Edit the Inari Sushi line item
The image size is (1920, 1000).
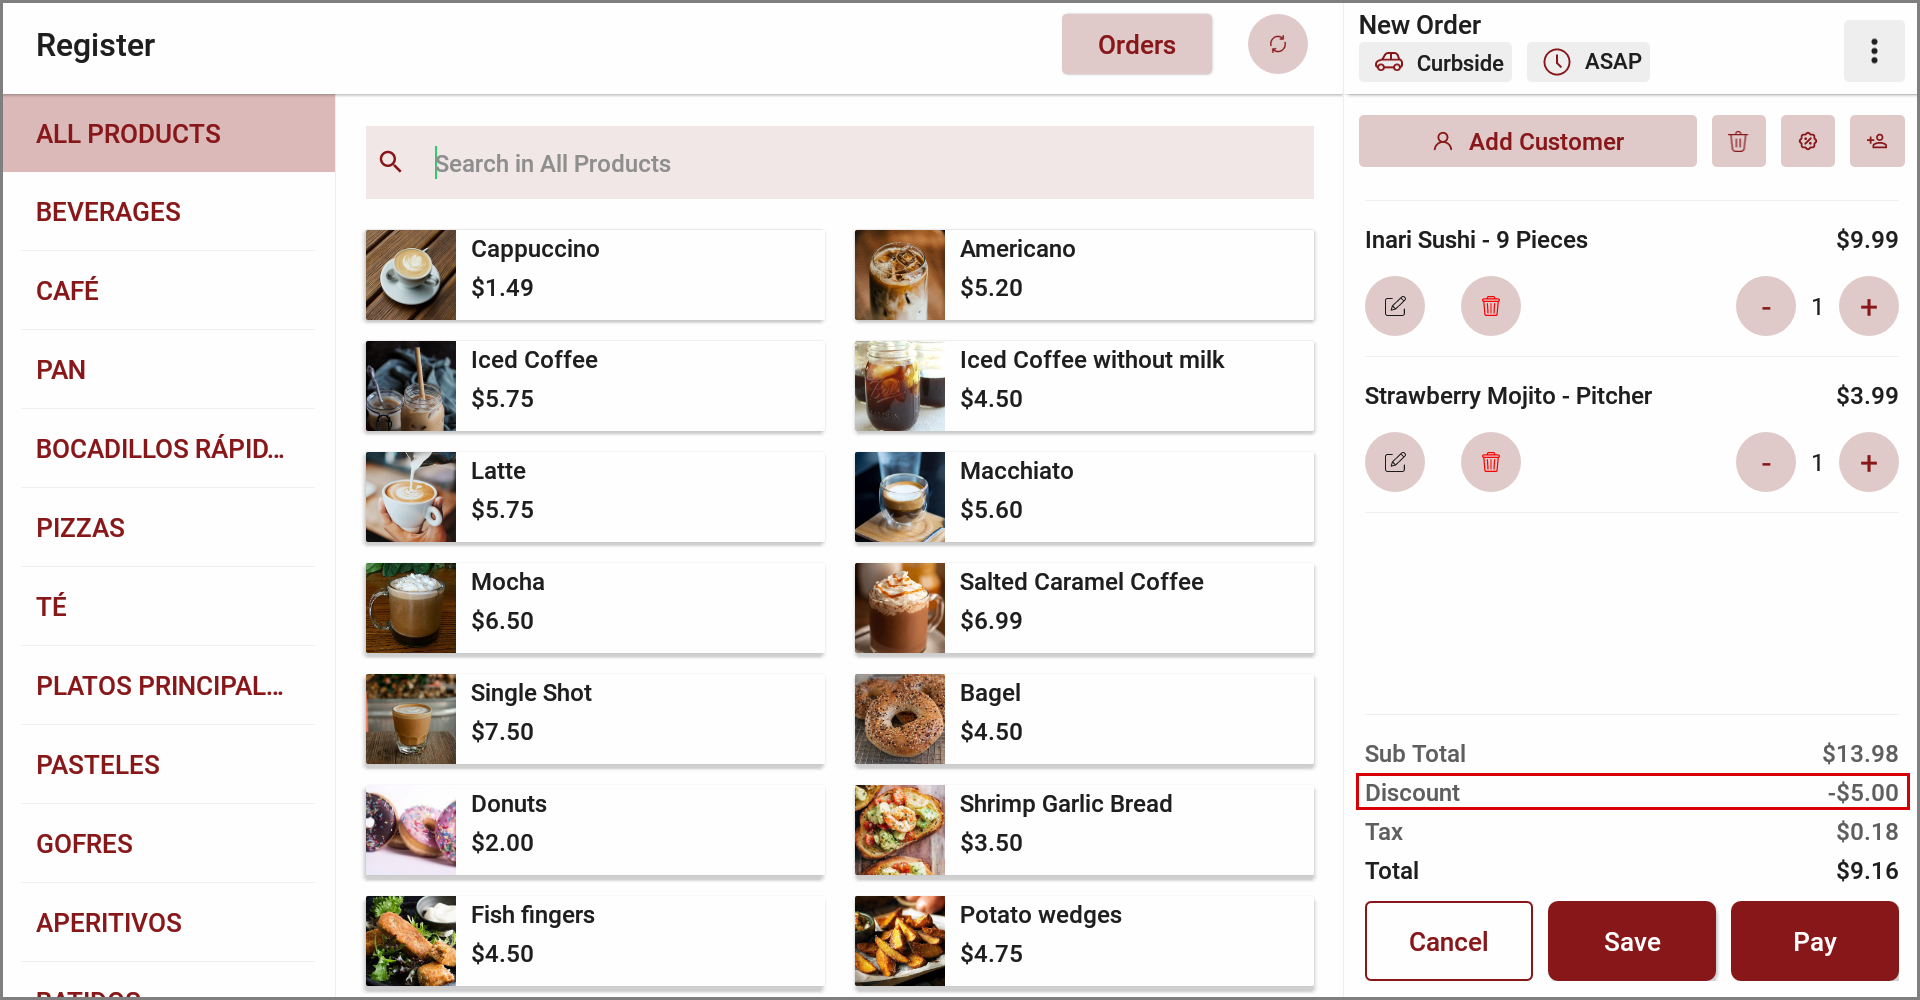point(1394,306)
